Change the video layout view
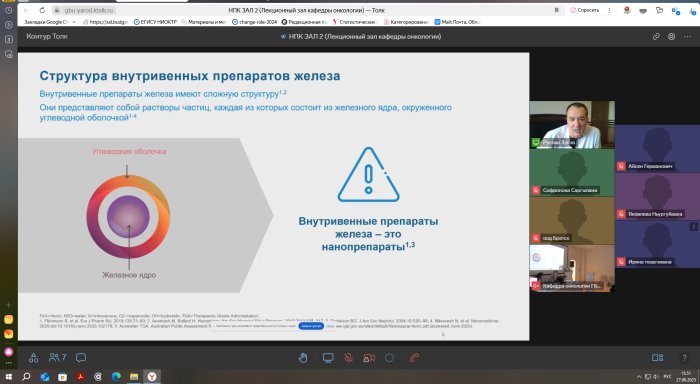The width and height of the screenshot is (700, 384). coord(658,358)
